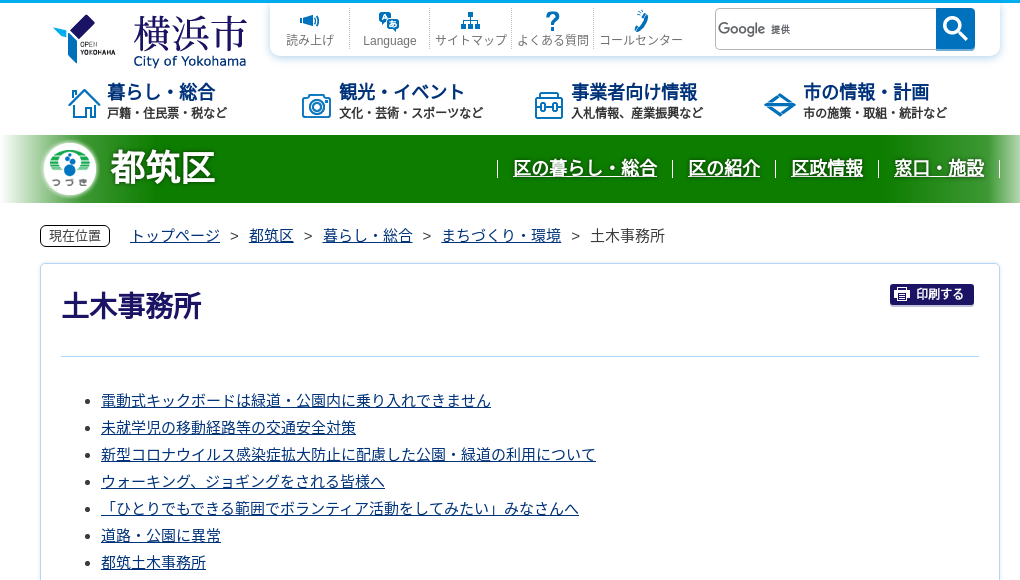Start a Google search with the magnifier button

[954, 29]
